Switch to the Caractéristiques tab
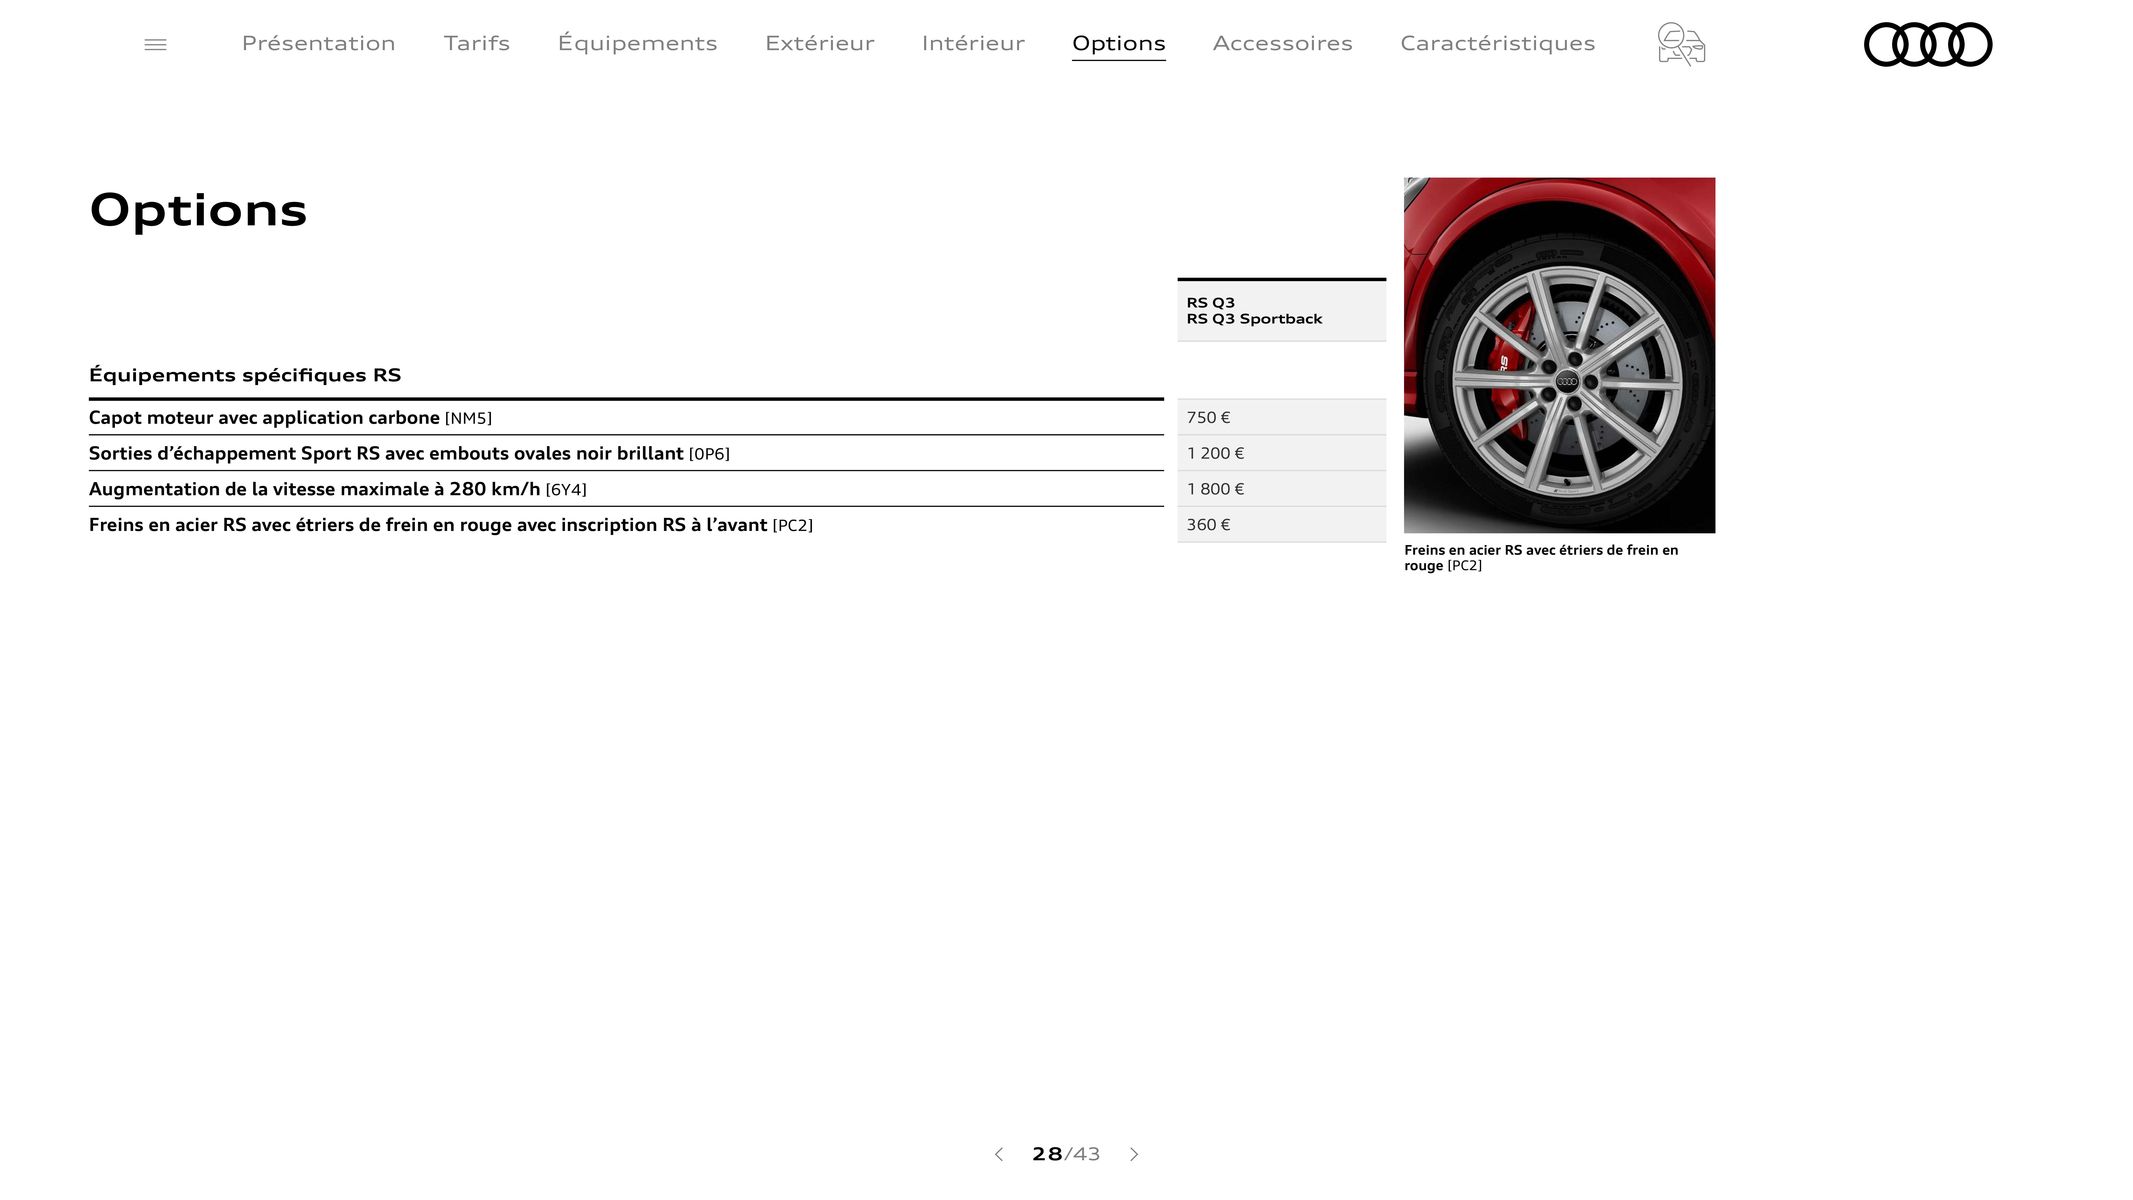The width and height of the screenshot is (2133, 1200). click(x=1498, y=43)
